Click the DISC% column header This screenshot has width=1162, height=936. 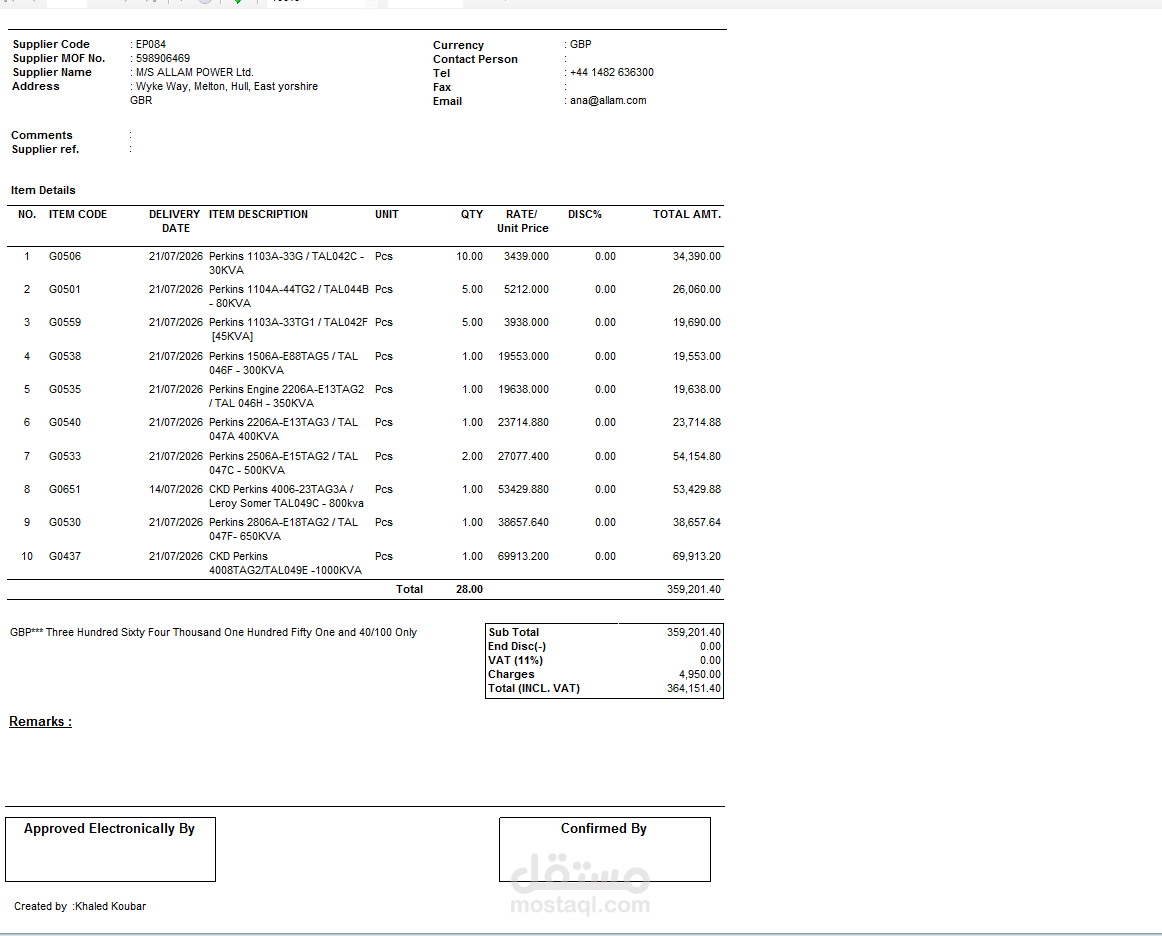click(585, 214)
